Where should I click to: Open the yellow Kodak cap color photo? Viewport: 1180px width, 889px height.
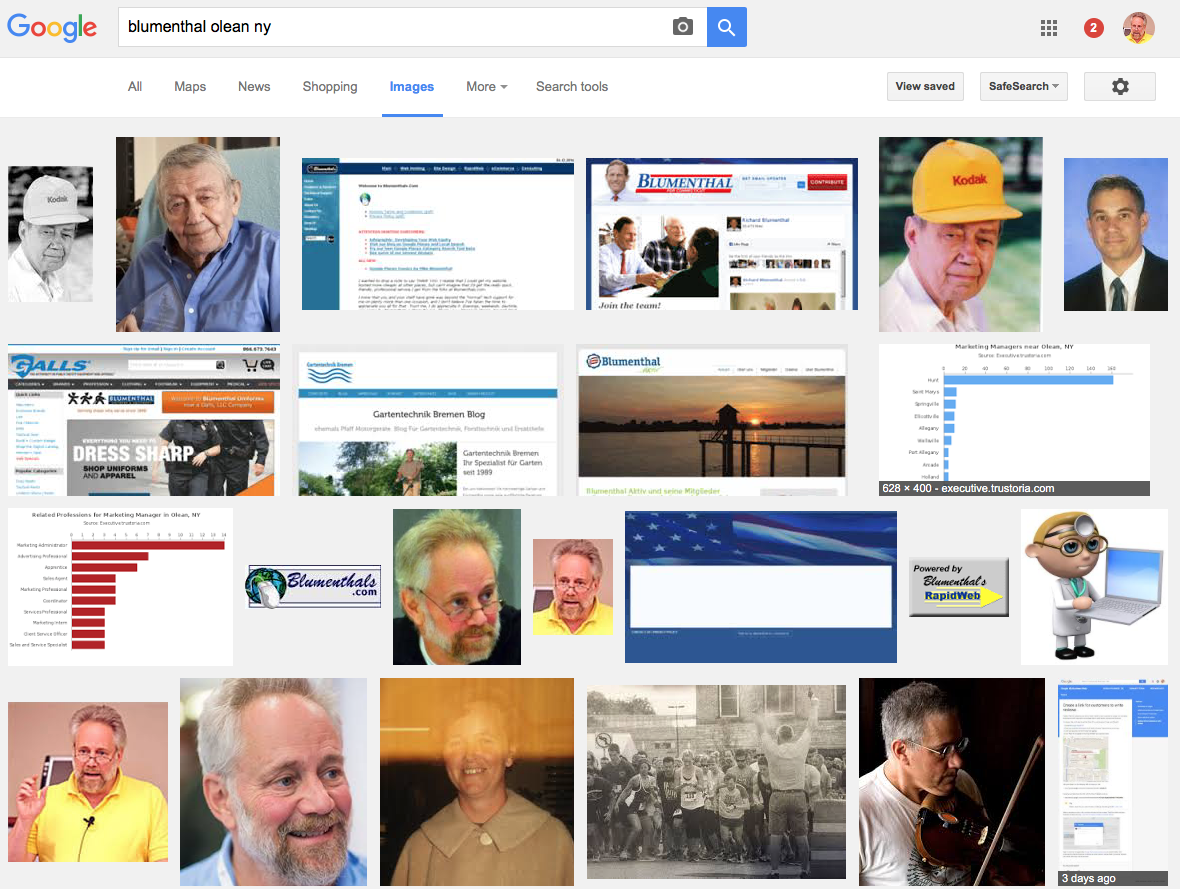pos(961,234)
